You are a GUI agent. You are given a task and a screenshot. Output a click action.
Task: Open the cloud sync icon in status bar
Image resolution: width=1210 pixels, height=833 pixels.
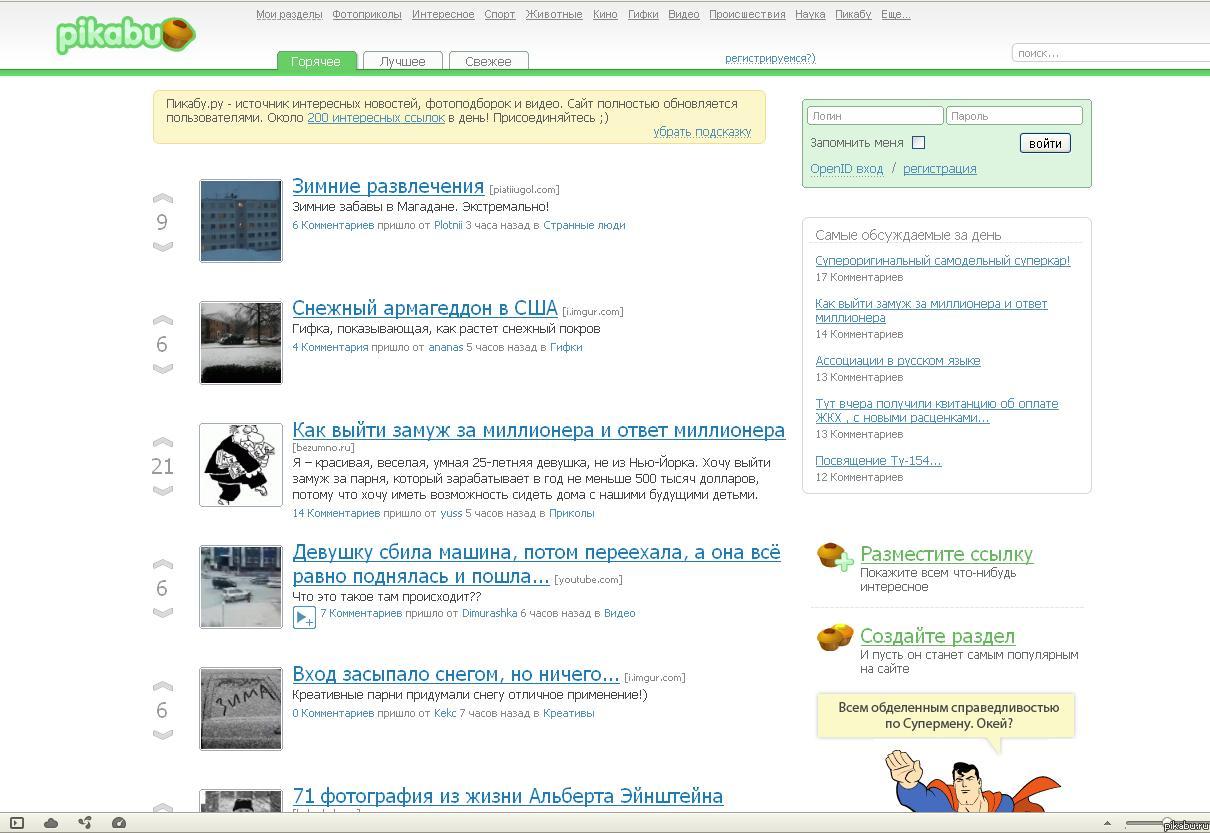tap(51, 823)
